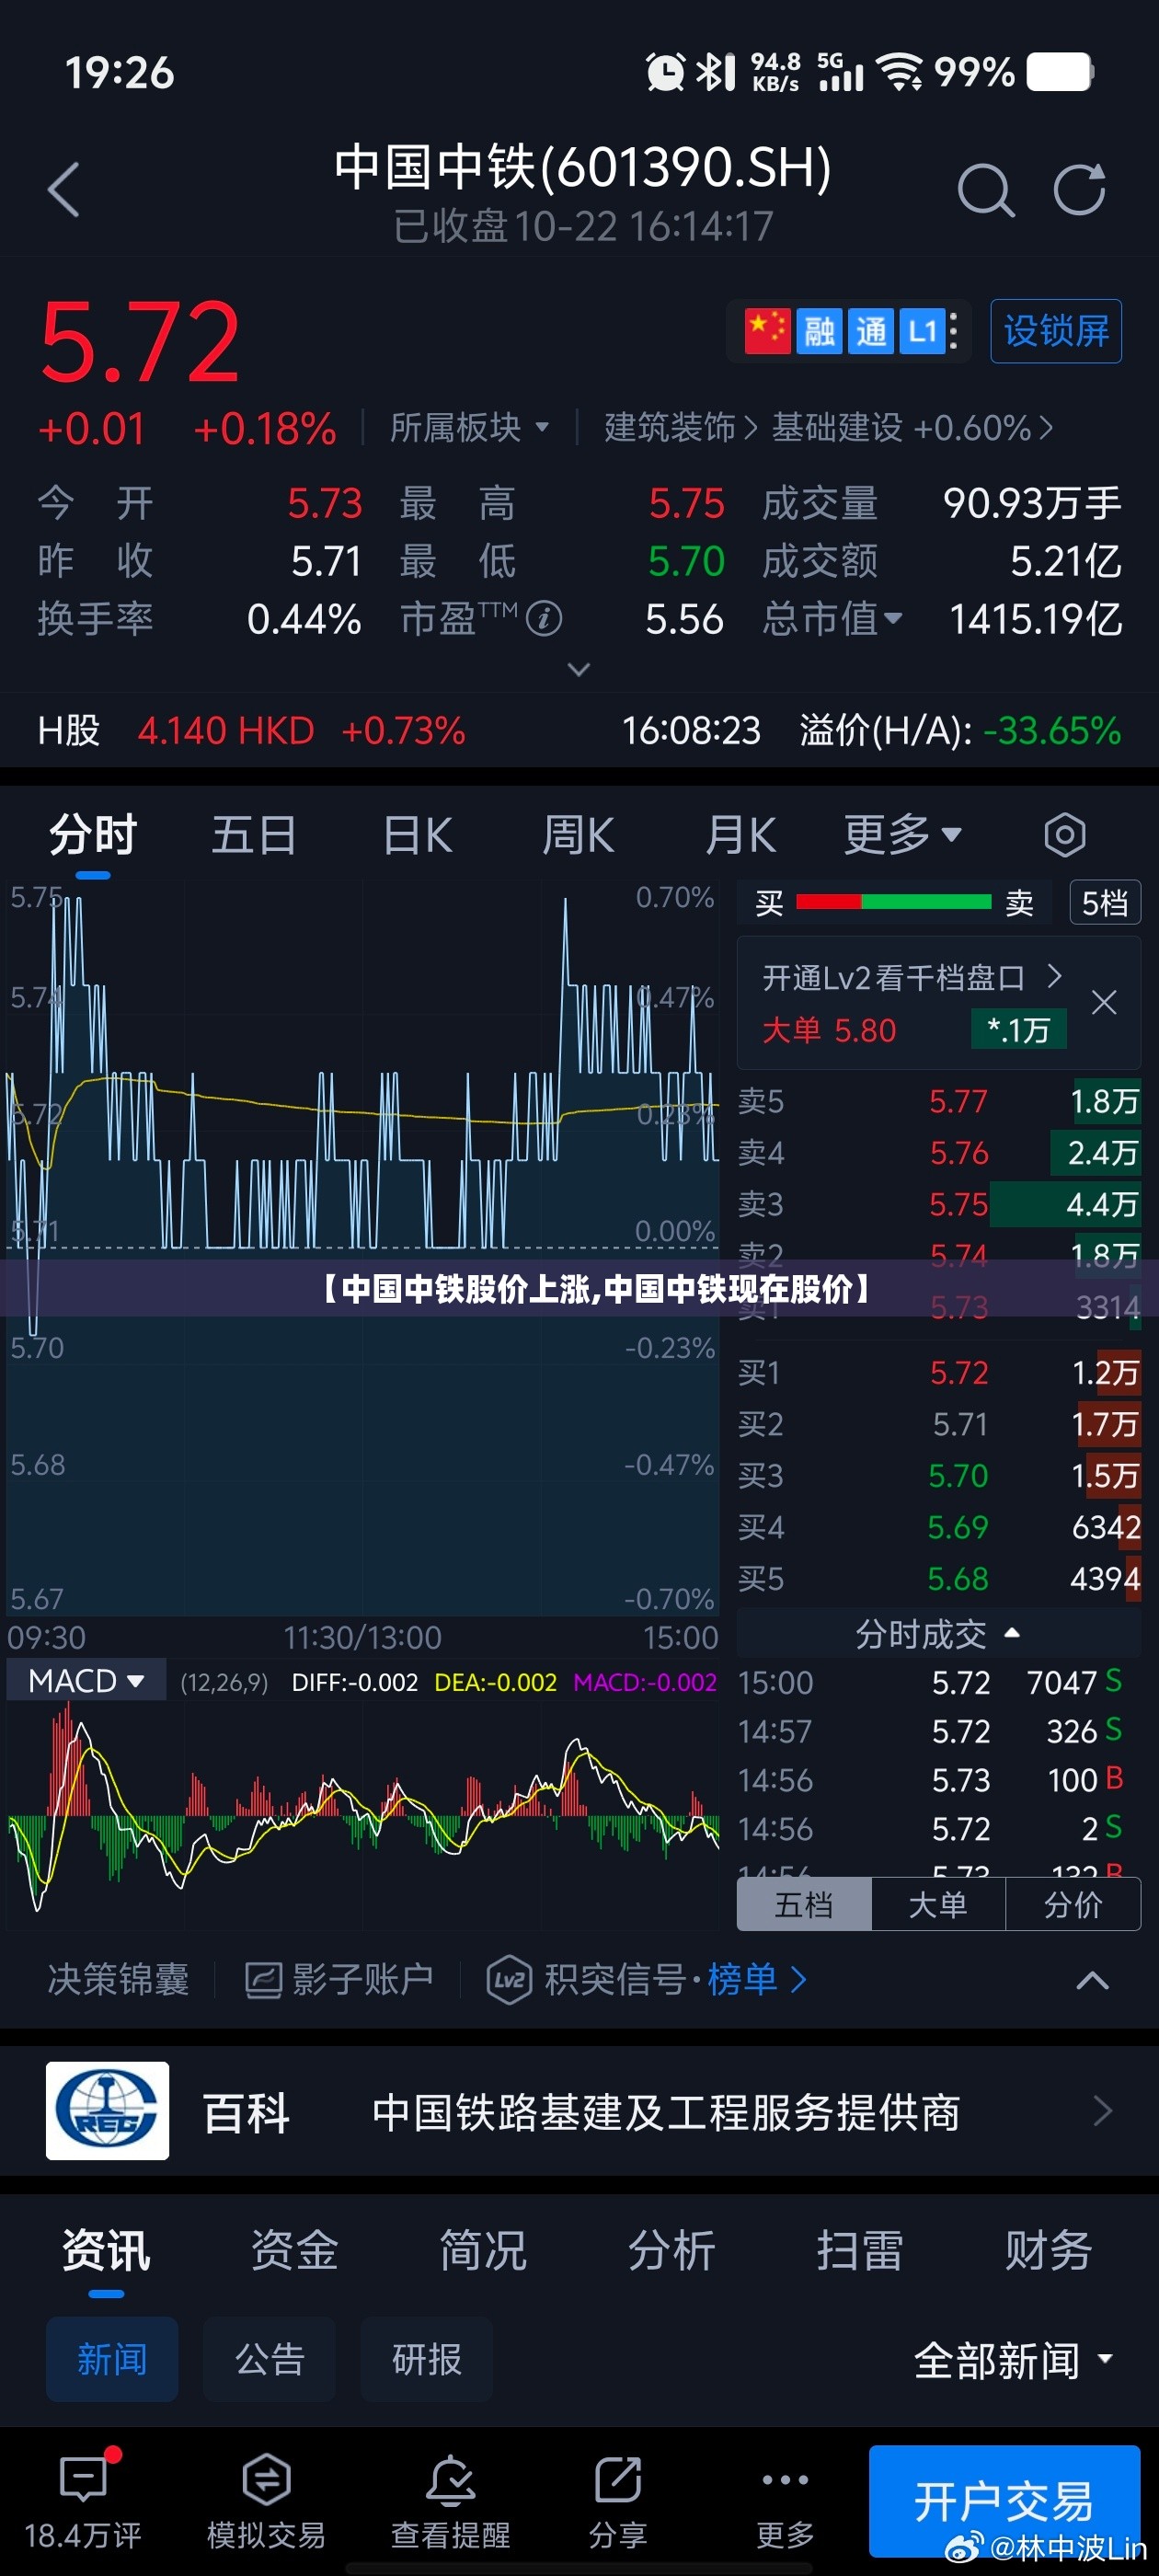The height and width of the screenshot is (2576, 1159).
Task: Open the MACD indicator dropdown
Action: click(x=85, y=1681)
